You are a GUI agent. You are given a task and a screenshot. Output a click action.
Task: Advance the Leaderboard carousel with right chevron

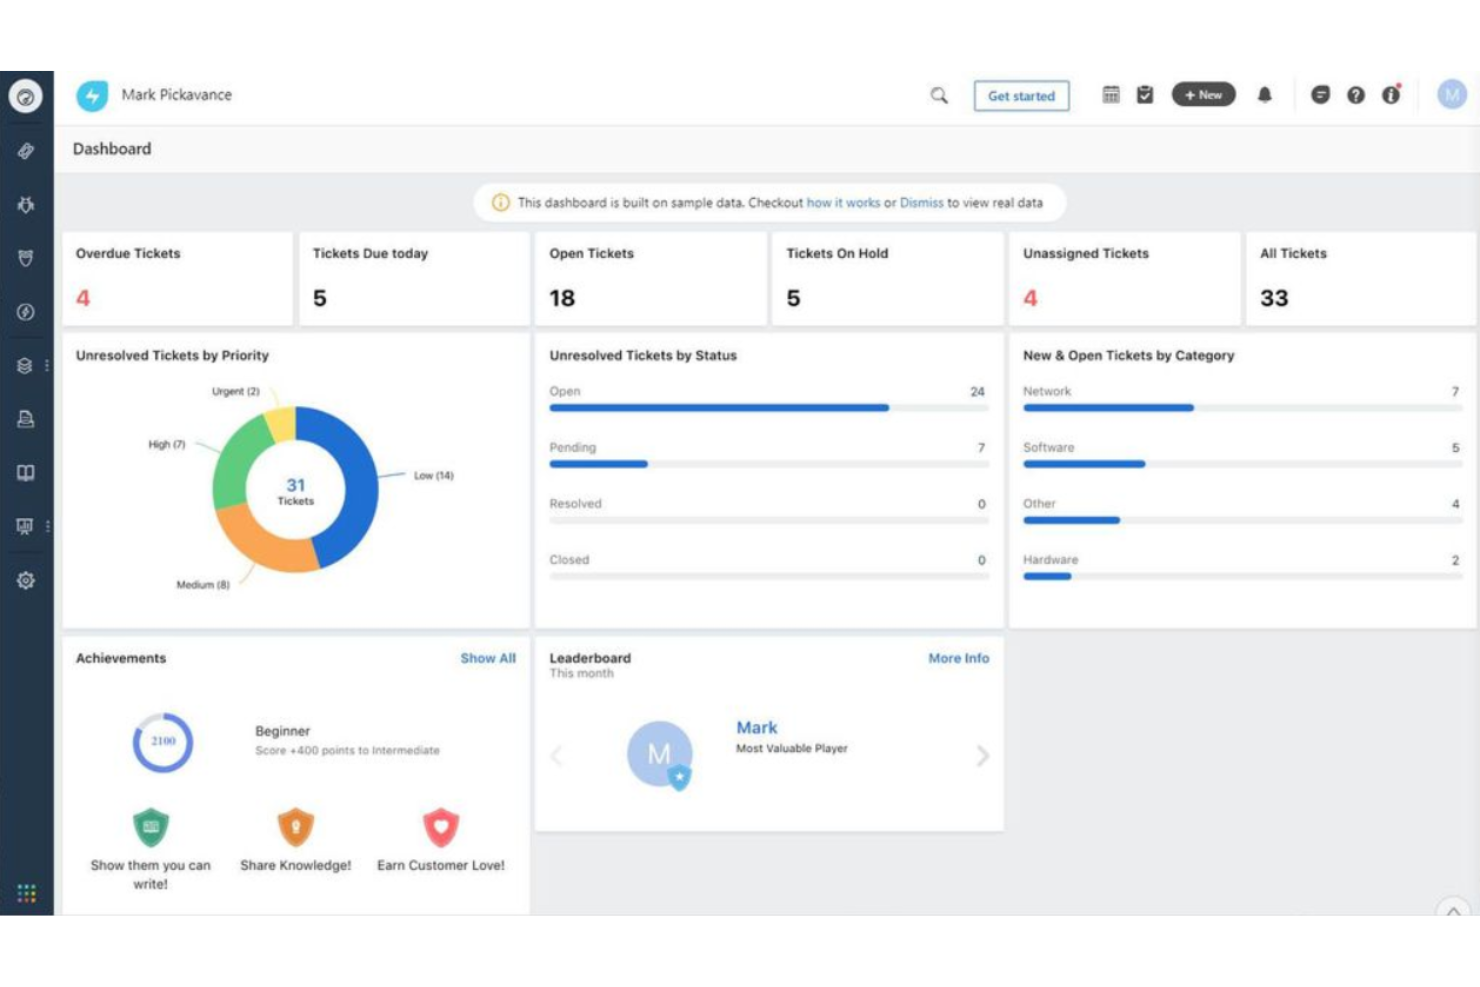point(983,757)
